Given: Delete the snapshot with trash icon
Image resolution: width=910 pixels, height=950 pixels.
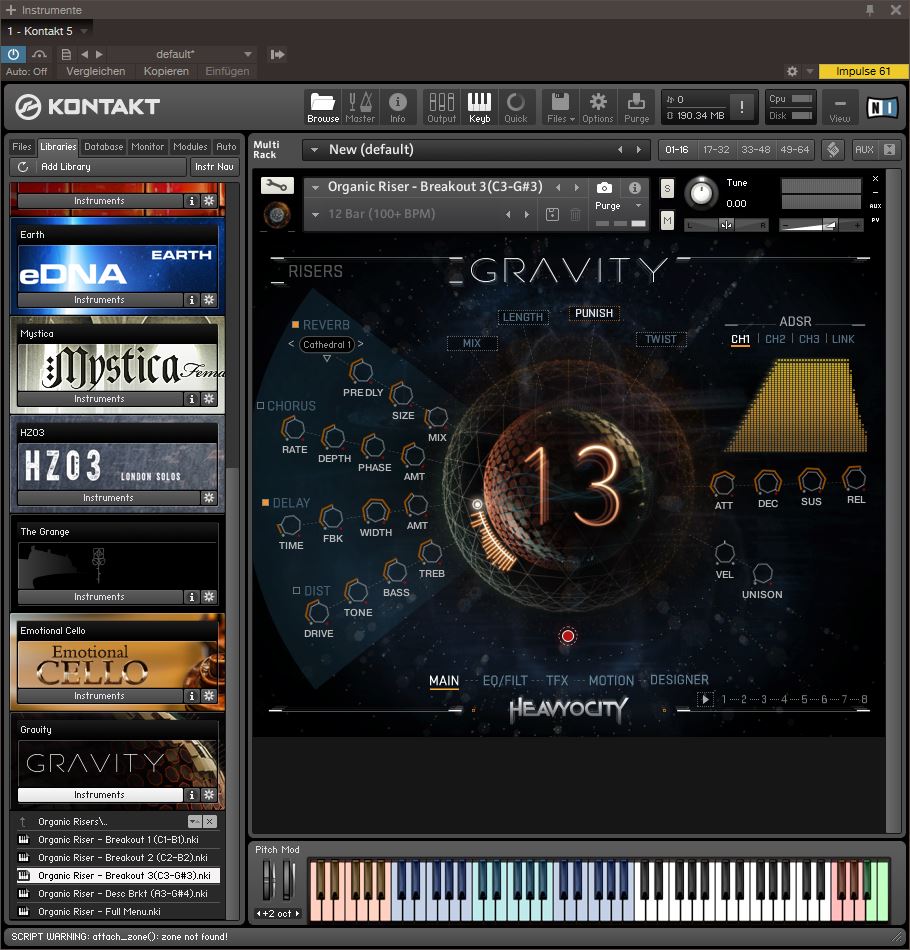Looking at the screenshot, I should tap(576, 214).
